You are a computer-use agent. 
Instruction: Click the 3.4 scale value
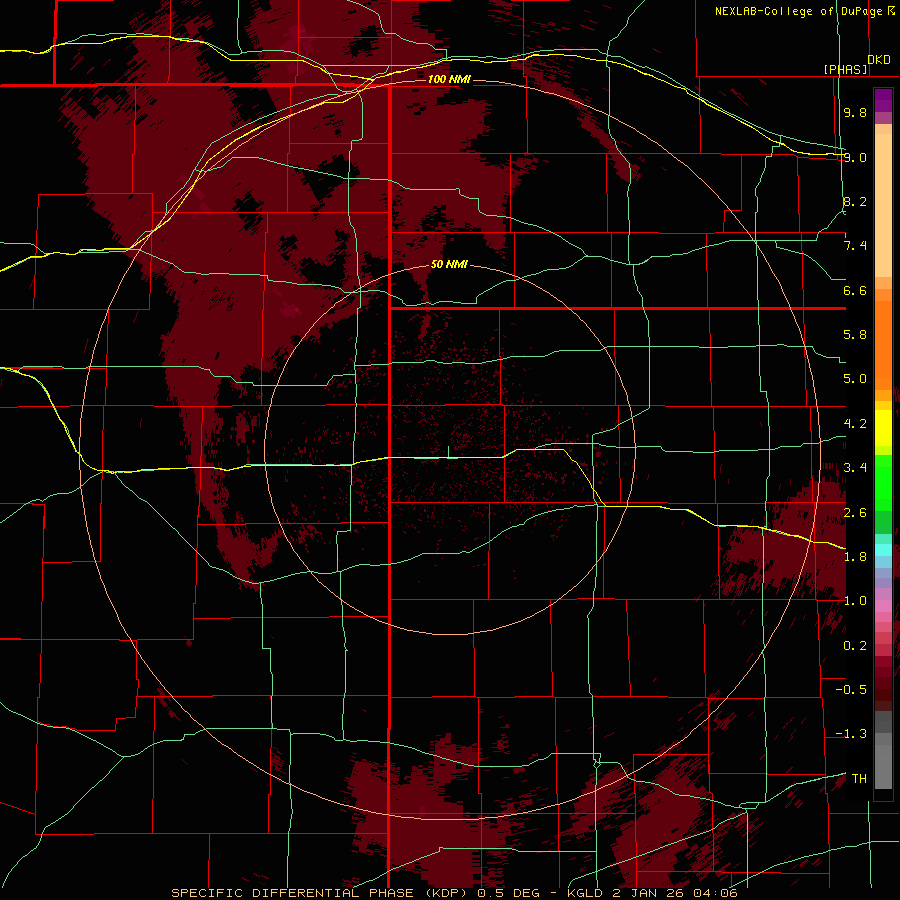coord(855,468)
